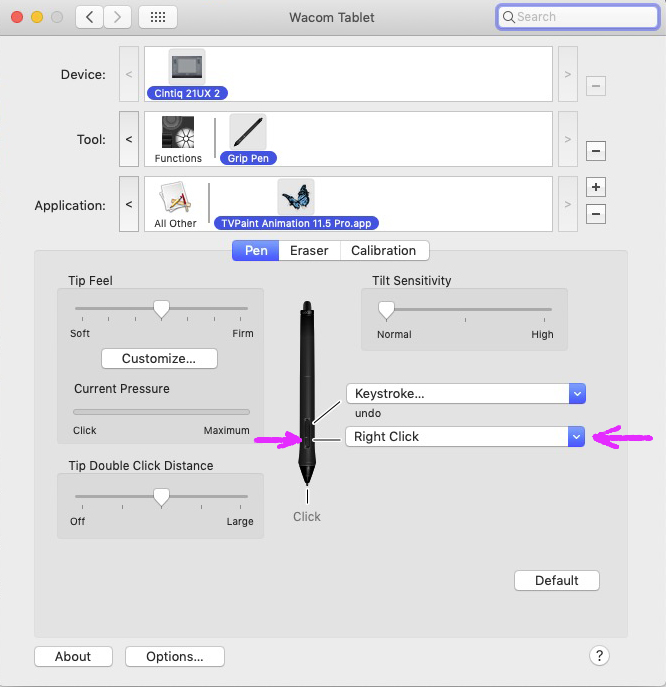The height and width of the screenshot is (687, 666).
Task: Adjust the Tip Feel slider
Action: click(x=161, y=309)
